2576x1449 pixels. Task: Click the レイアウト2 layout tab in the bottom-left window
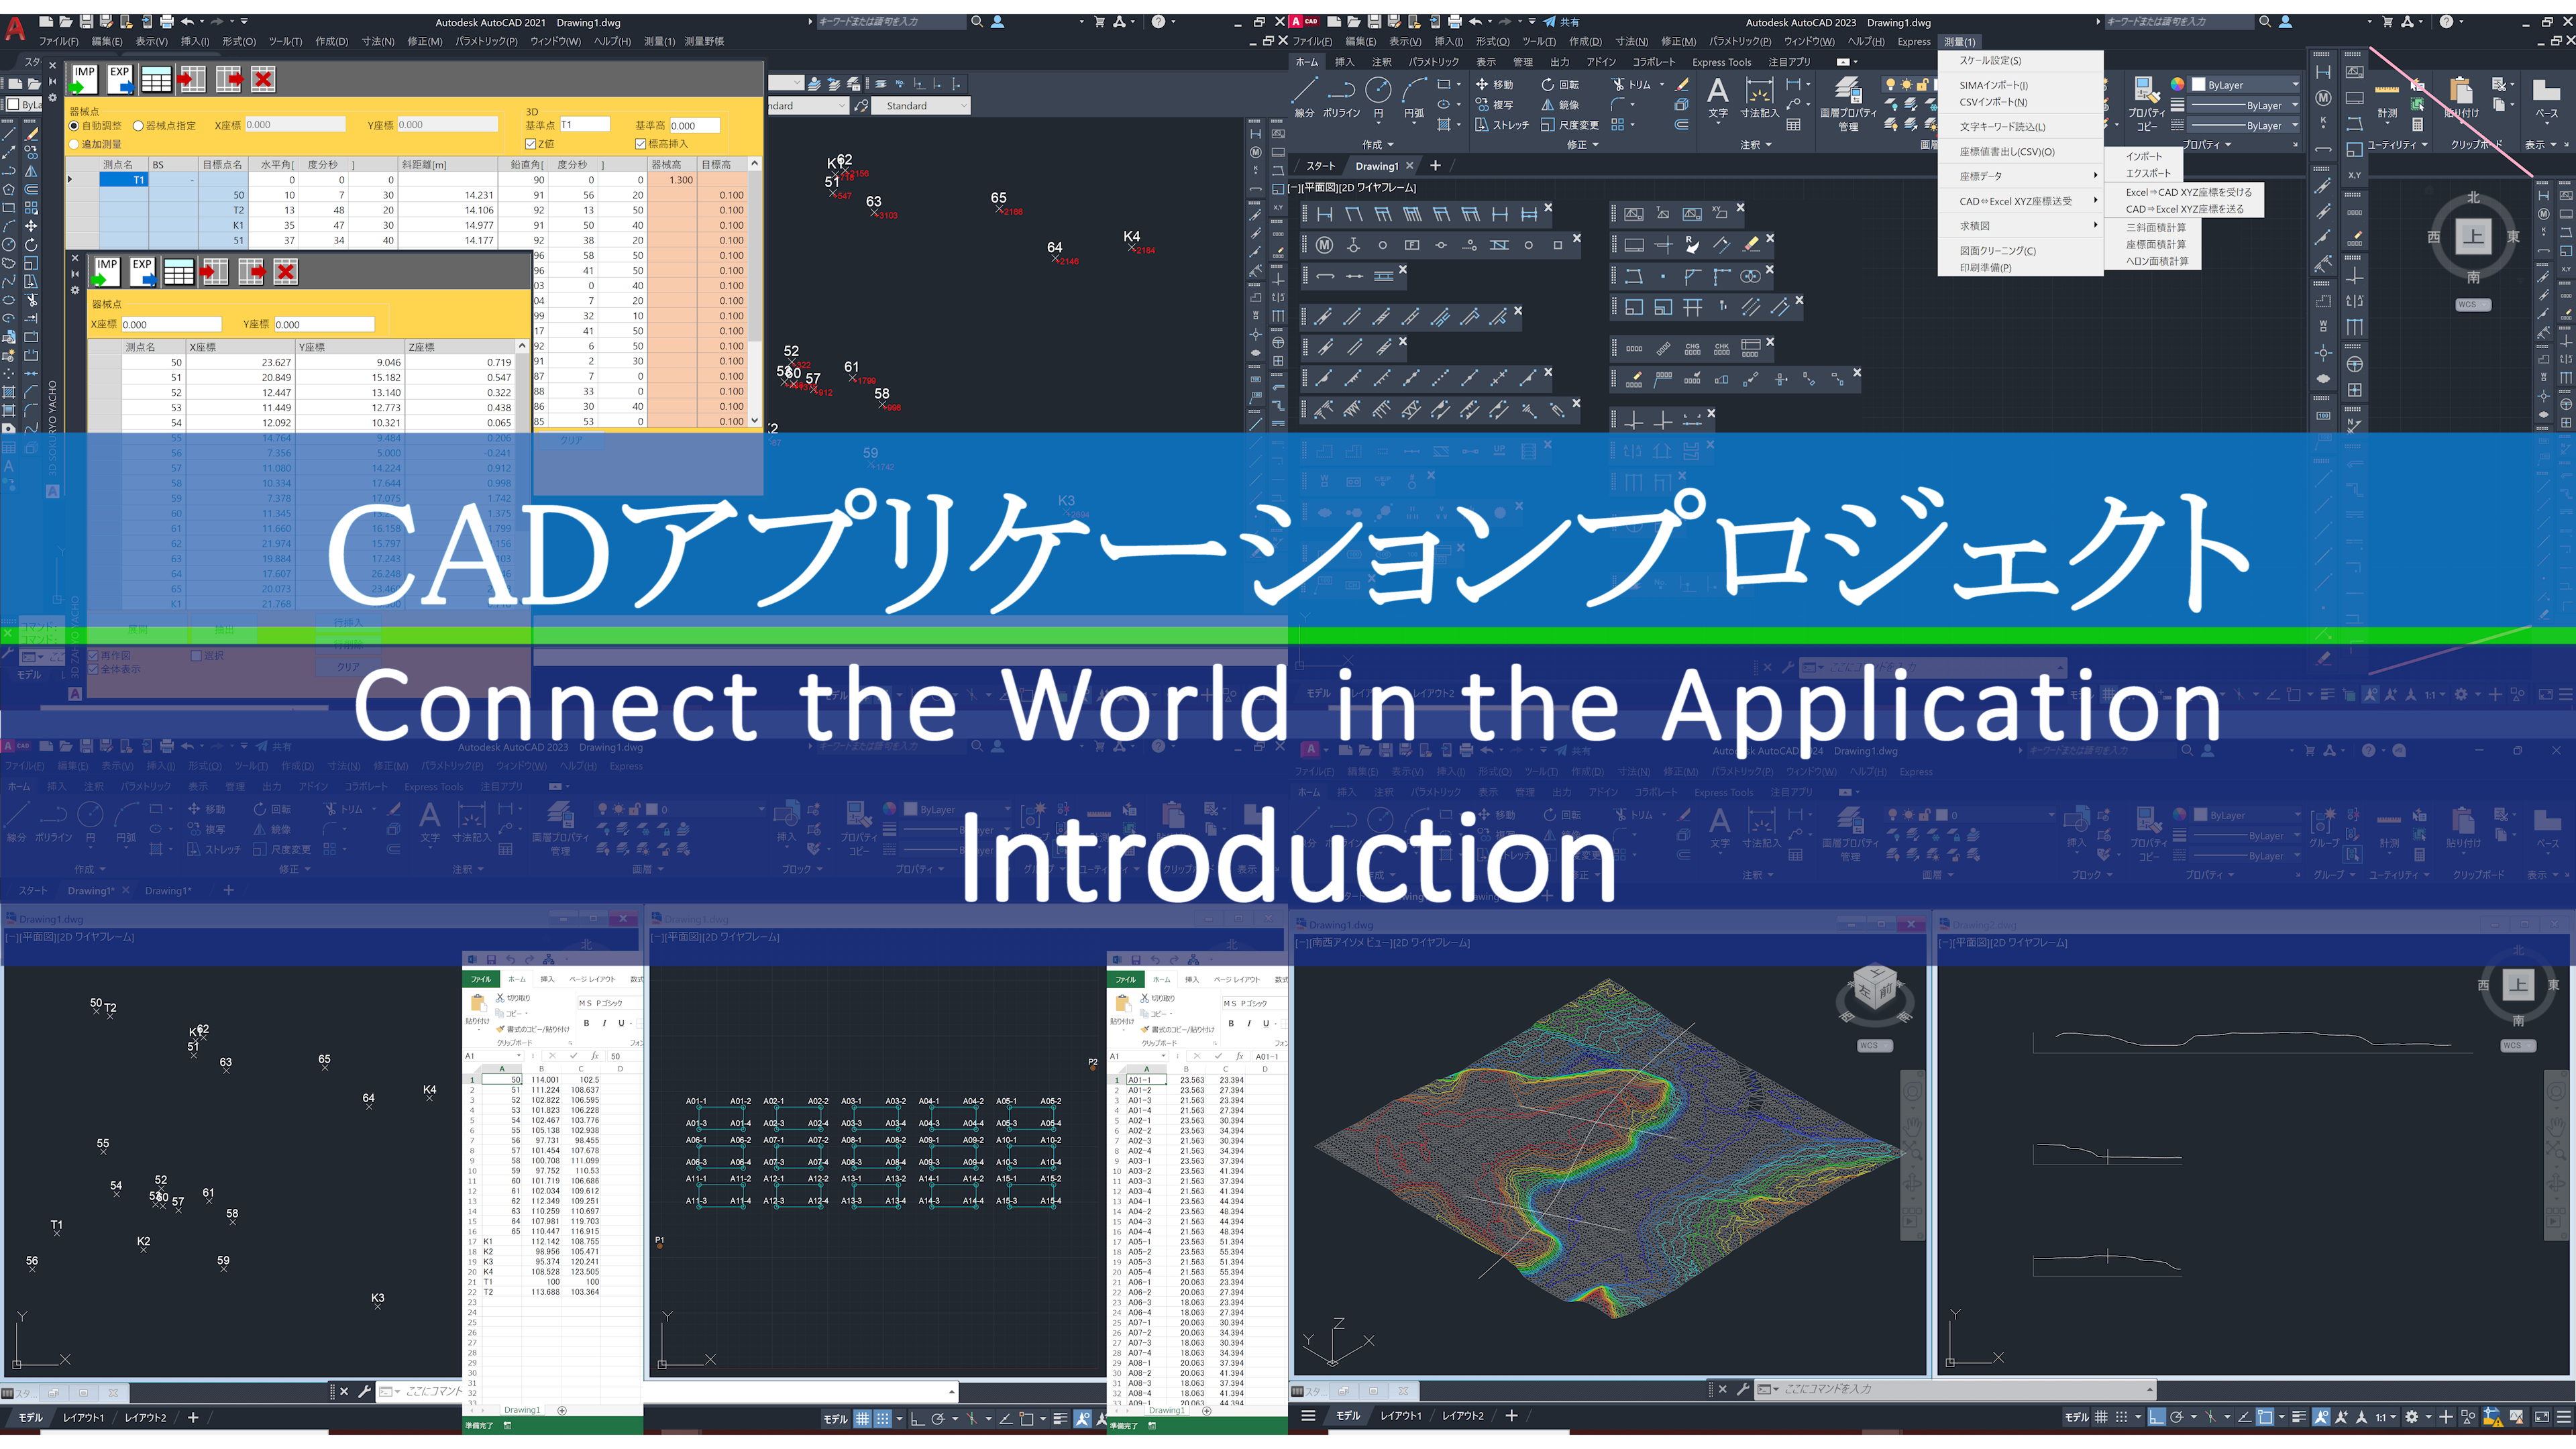[x=145, y=1418]
